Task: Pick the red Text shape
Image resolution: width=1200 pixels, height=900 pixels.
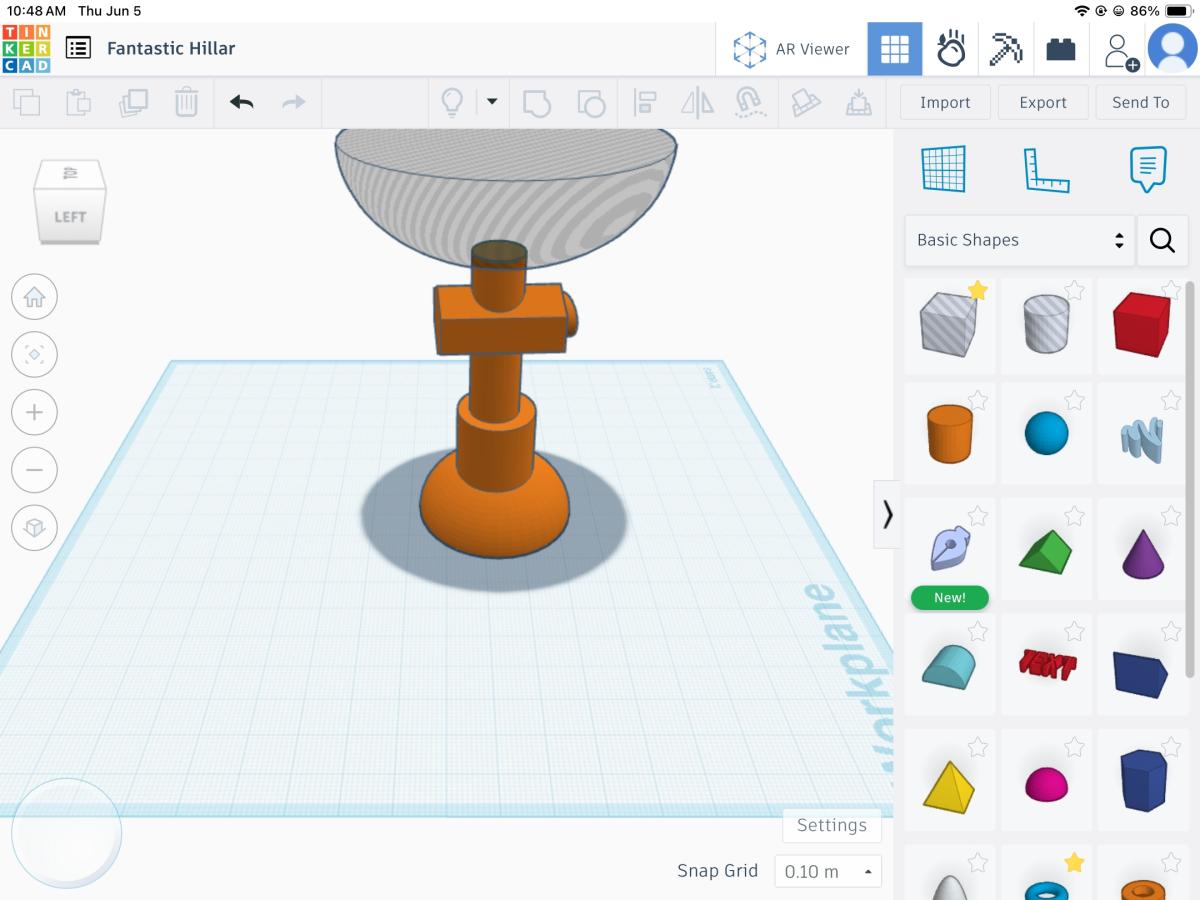Action: 1046,666
